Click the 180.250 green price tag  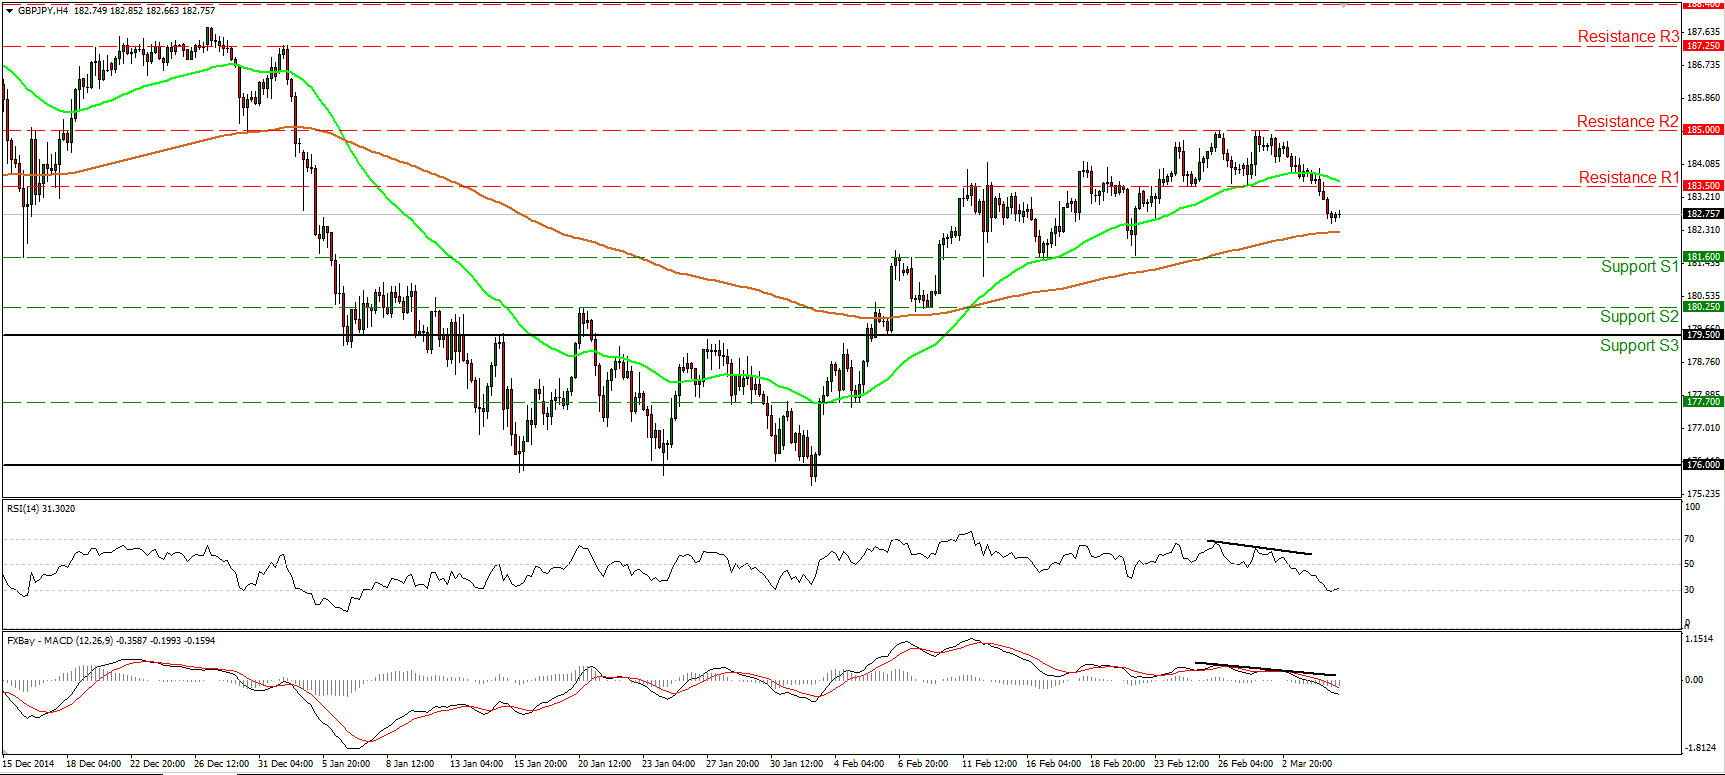(x=1703, y=307)
